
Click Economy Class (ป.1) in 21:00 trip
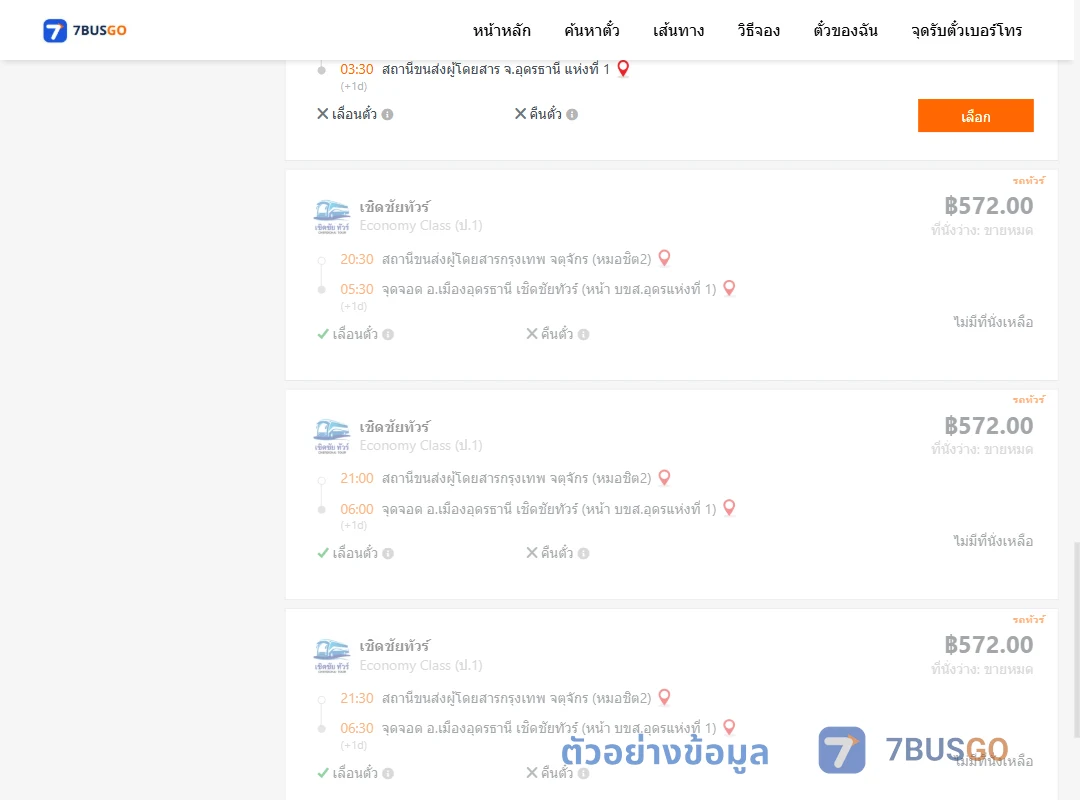pos(421,446)
